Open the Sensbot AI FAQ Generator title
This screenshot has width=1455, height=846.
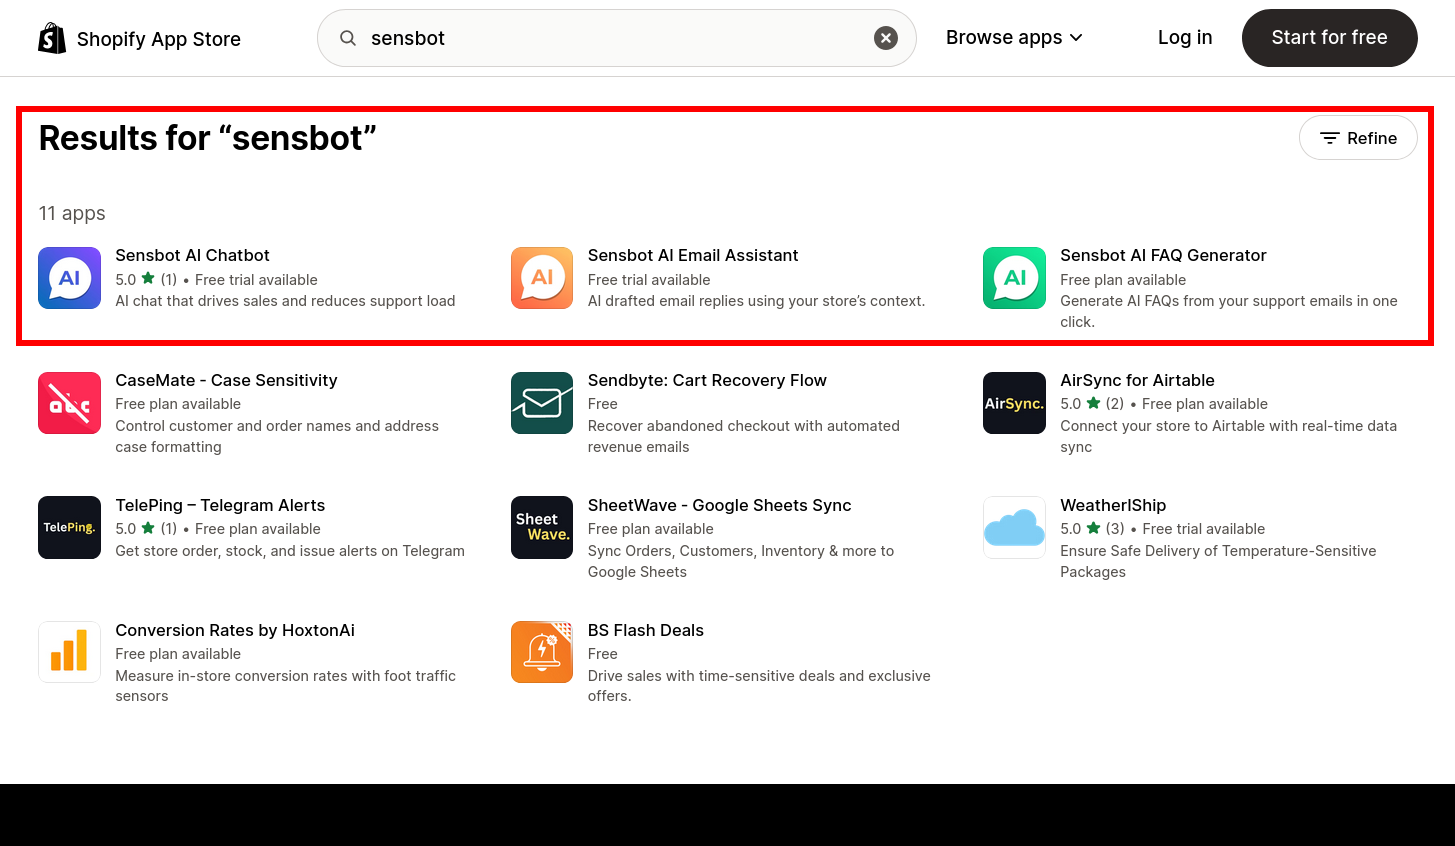click(1163, 255)
